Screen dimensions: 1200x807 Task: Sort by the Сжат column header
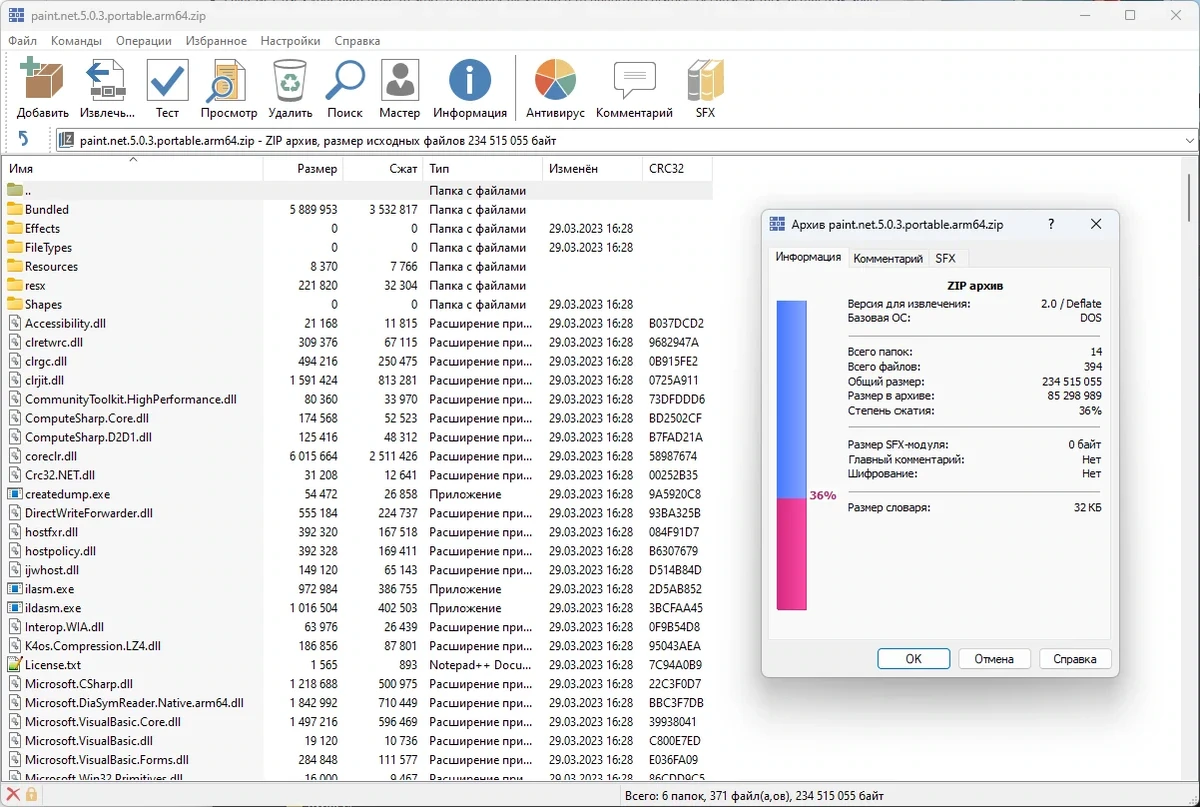coord(383,169)
